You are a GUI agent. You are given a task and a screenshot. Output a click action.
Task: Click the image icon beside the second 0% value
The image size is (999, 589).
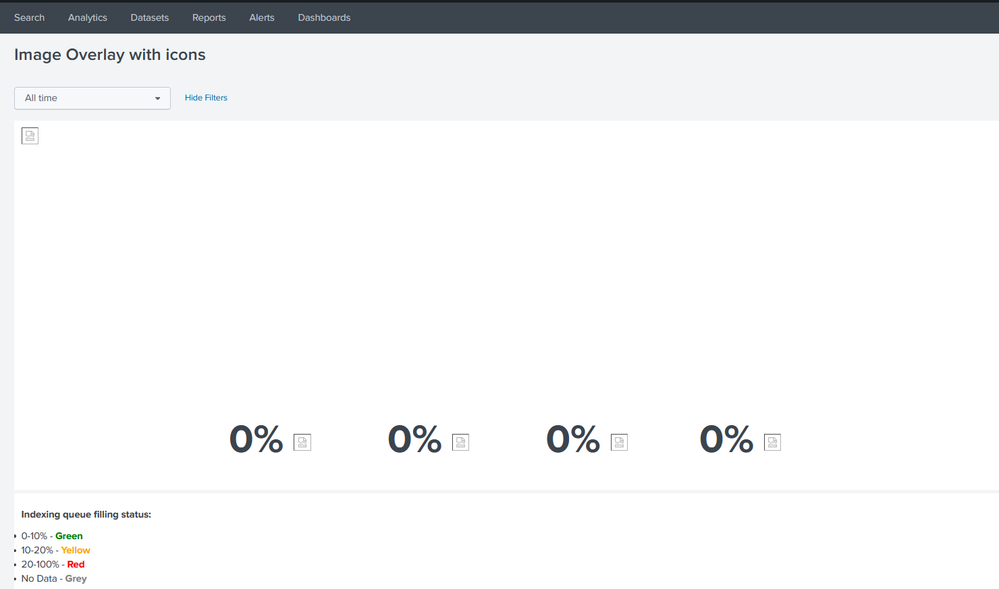[460, 442]
